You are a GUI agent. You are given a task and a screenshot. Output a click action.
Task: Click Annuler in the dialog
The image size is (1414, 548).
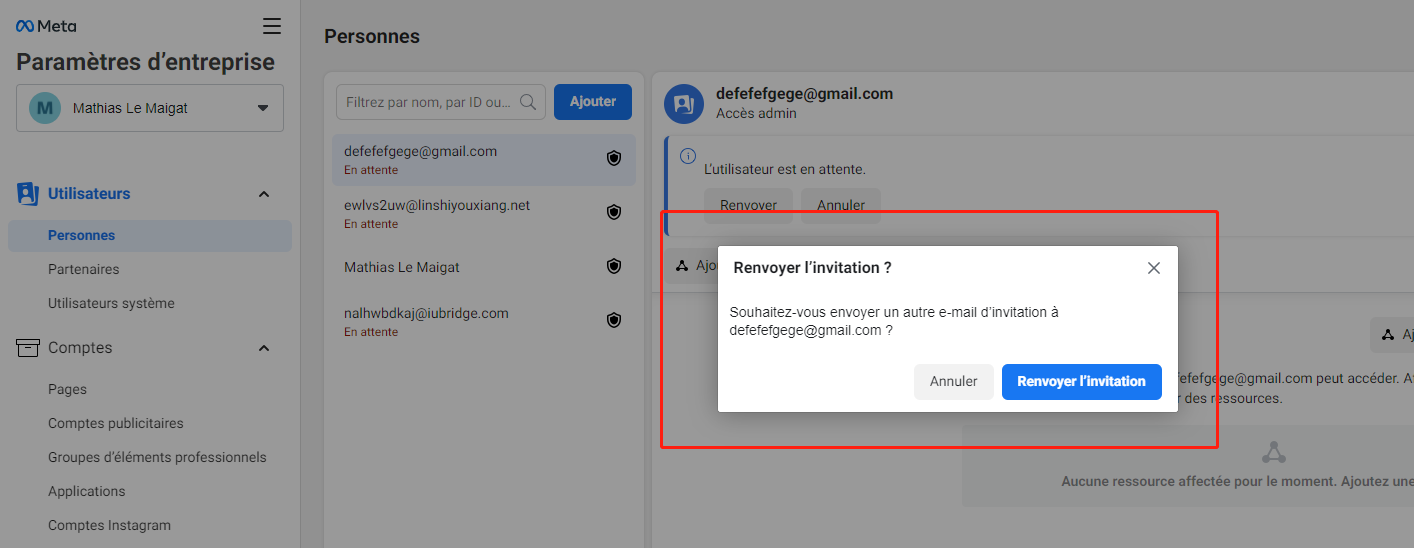click(954, 382)
